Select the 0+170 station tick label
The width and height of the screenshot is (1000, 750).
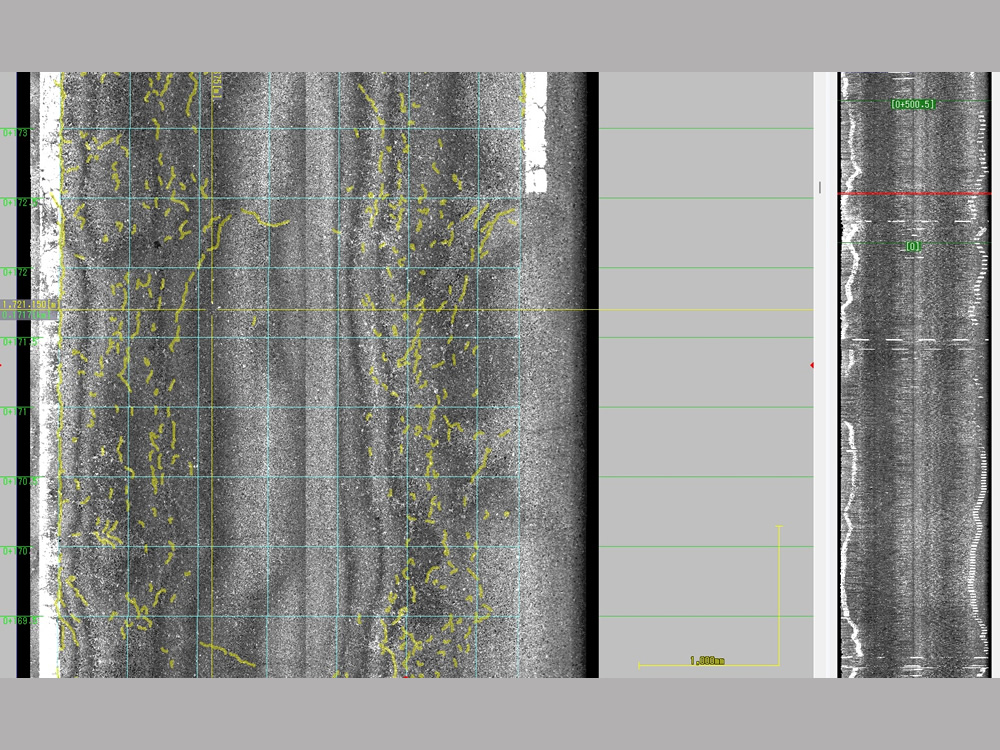coord(15,551)
